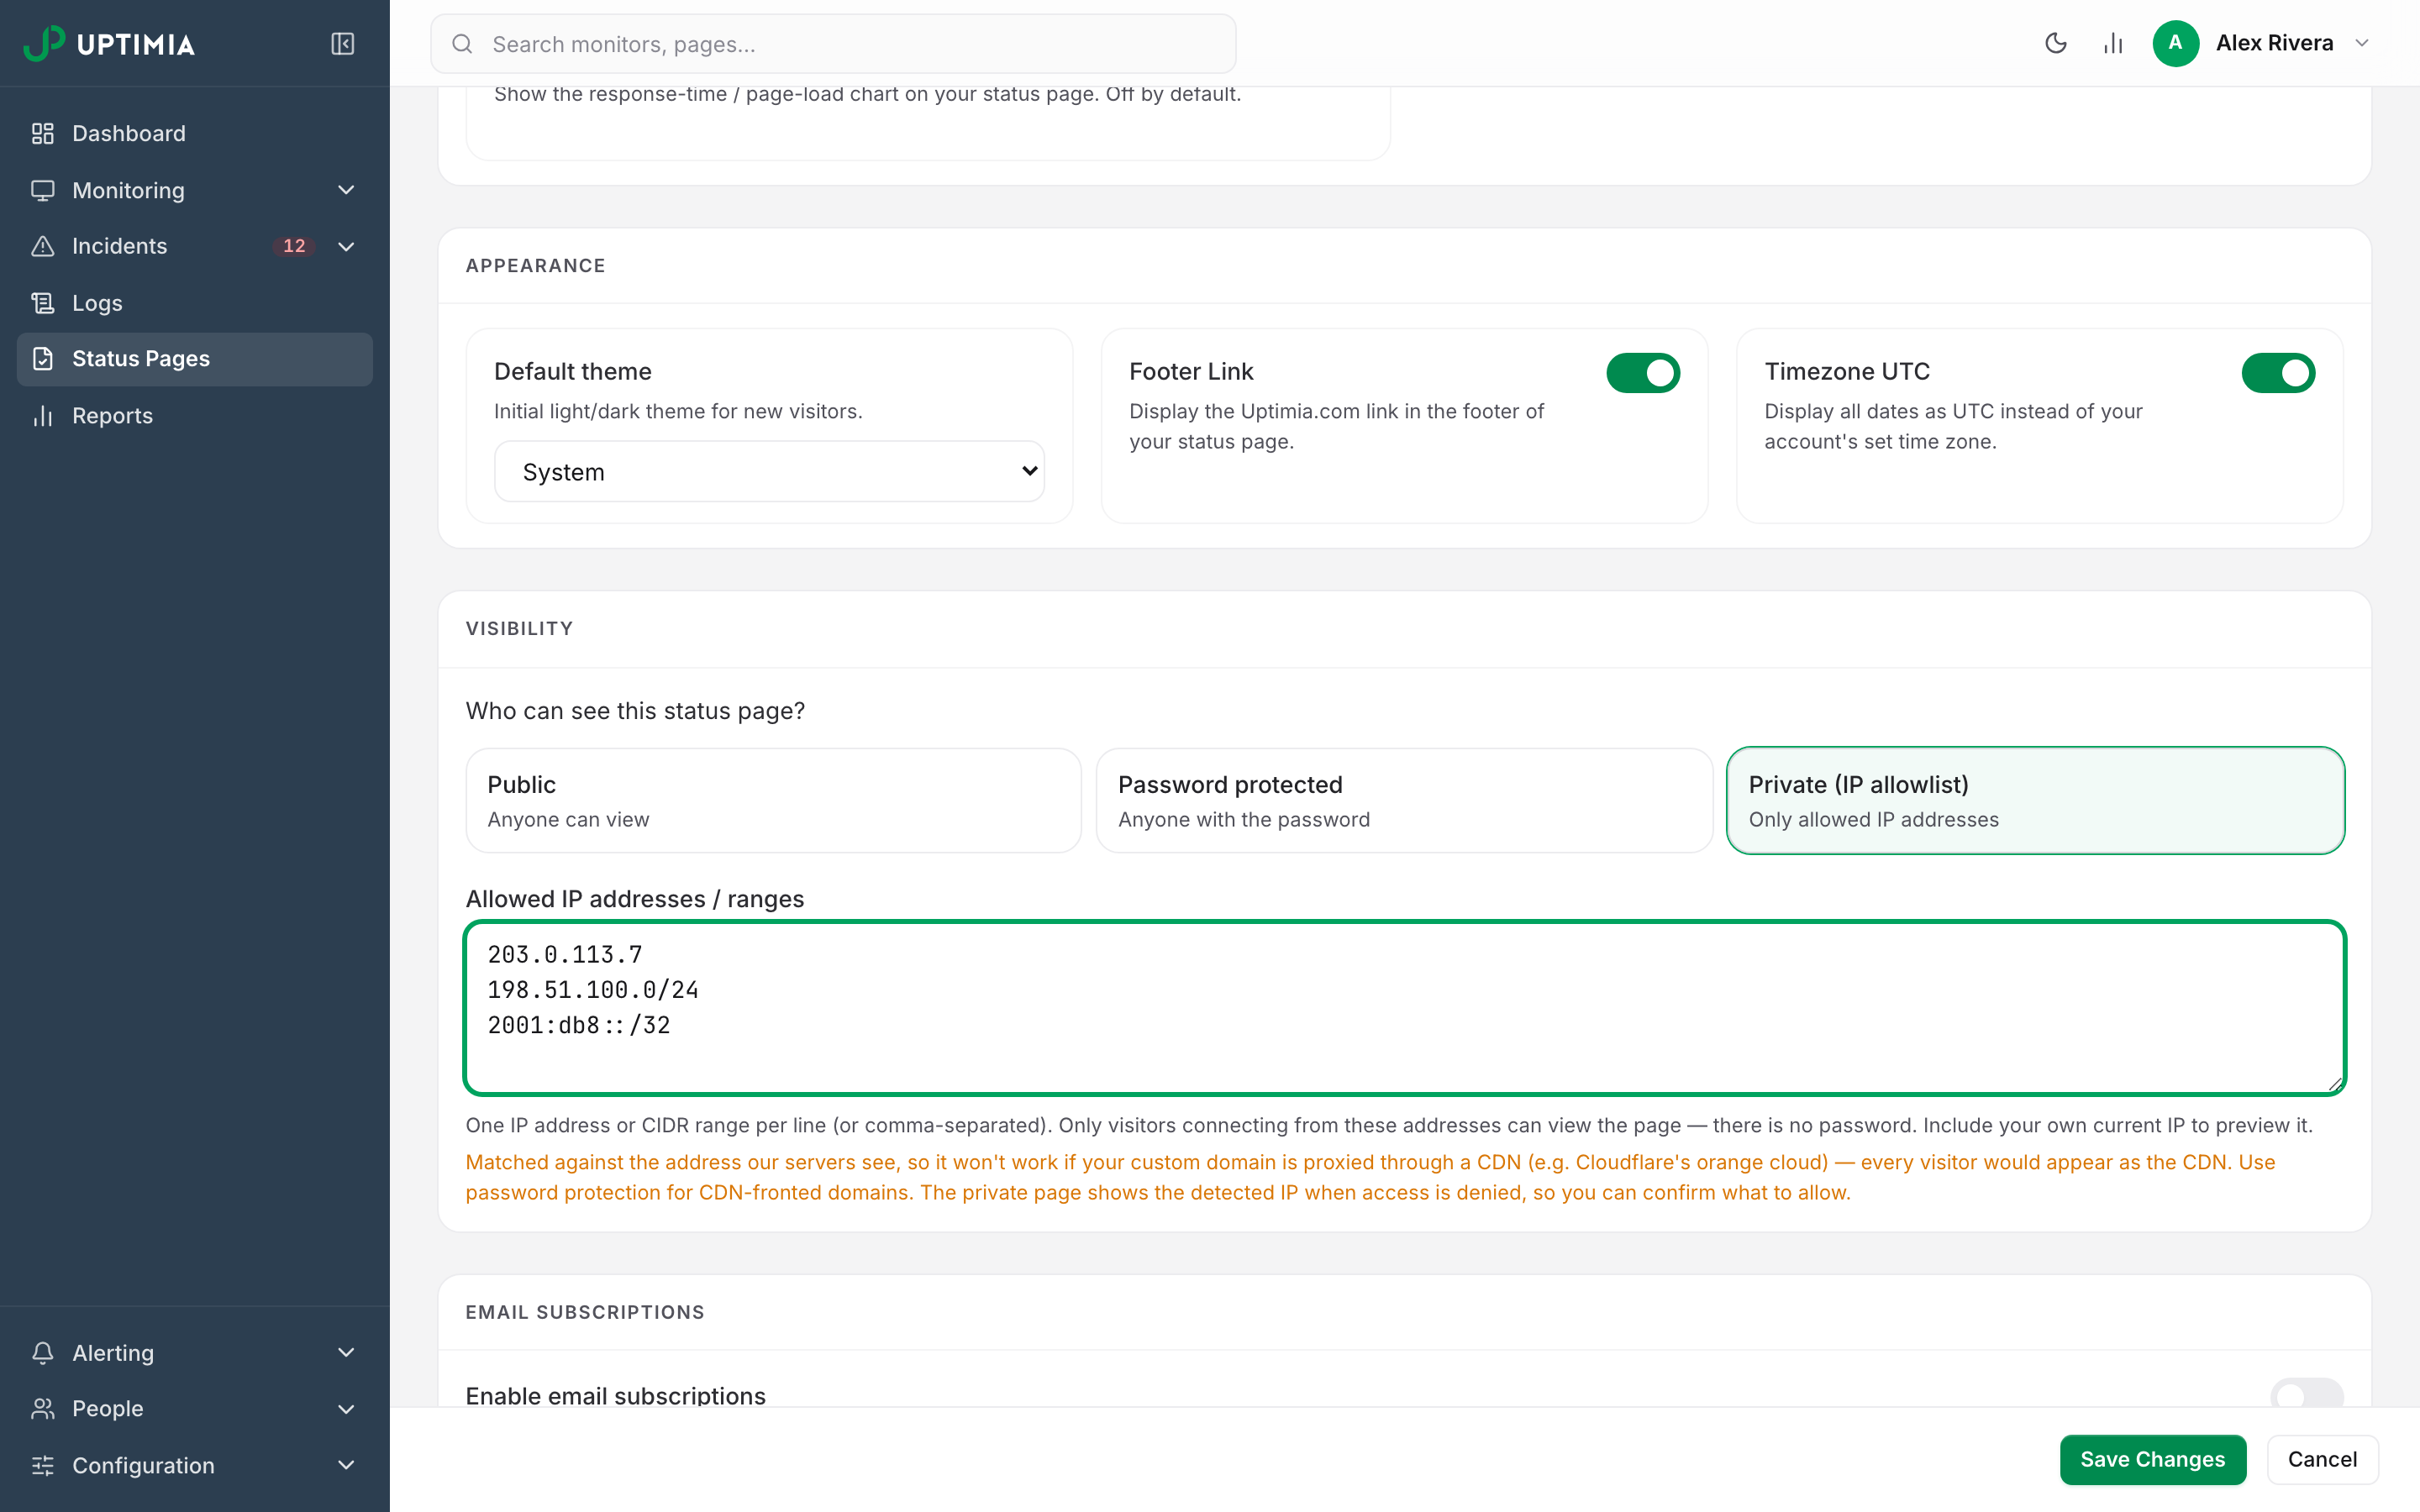This screenshot has height=1512, width=2420.
Task: Focus the Search monitors, pages field
Action: tap(833, 44)
